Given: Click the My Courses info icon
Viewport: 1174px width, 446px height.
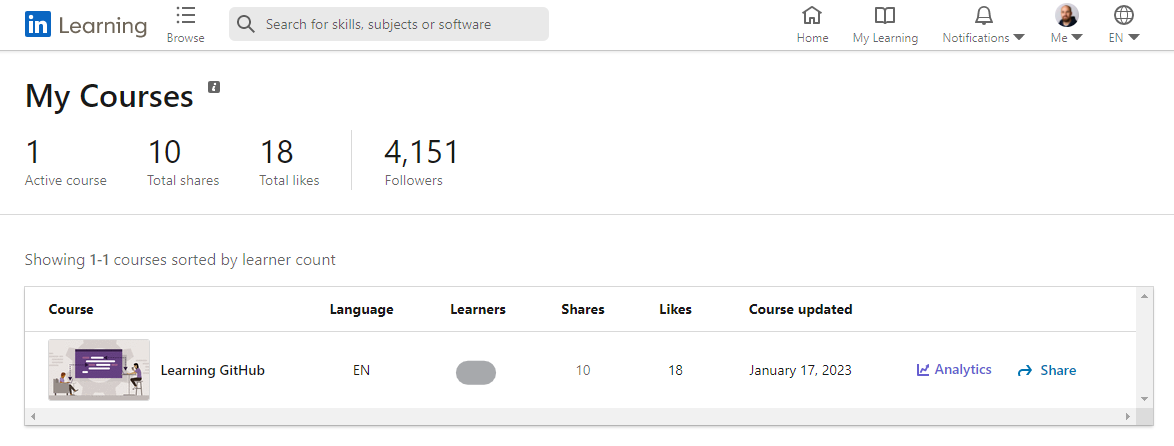Looking at the screenshot, I should point(214,87).
